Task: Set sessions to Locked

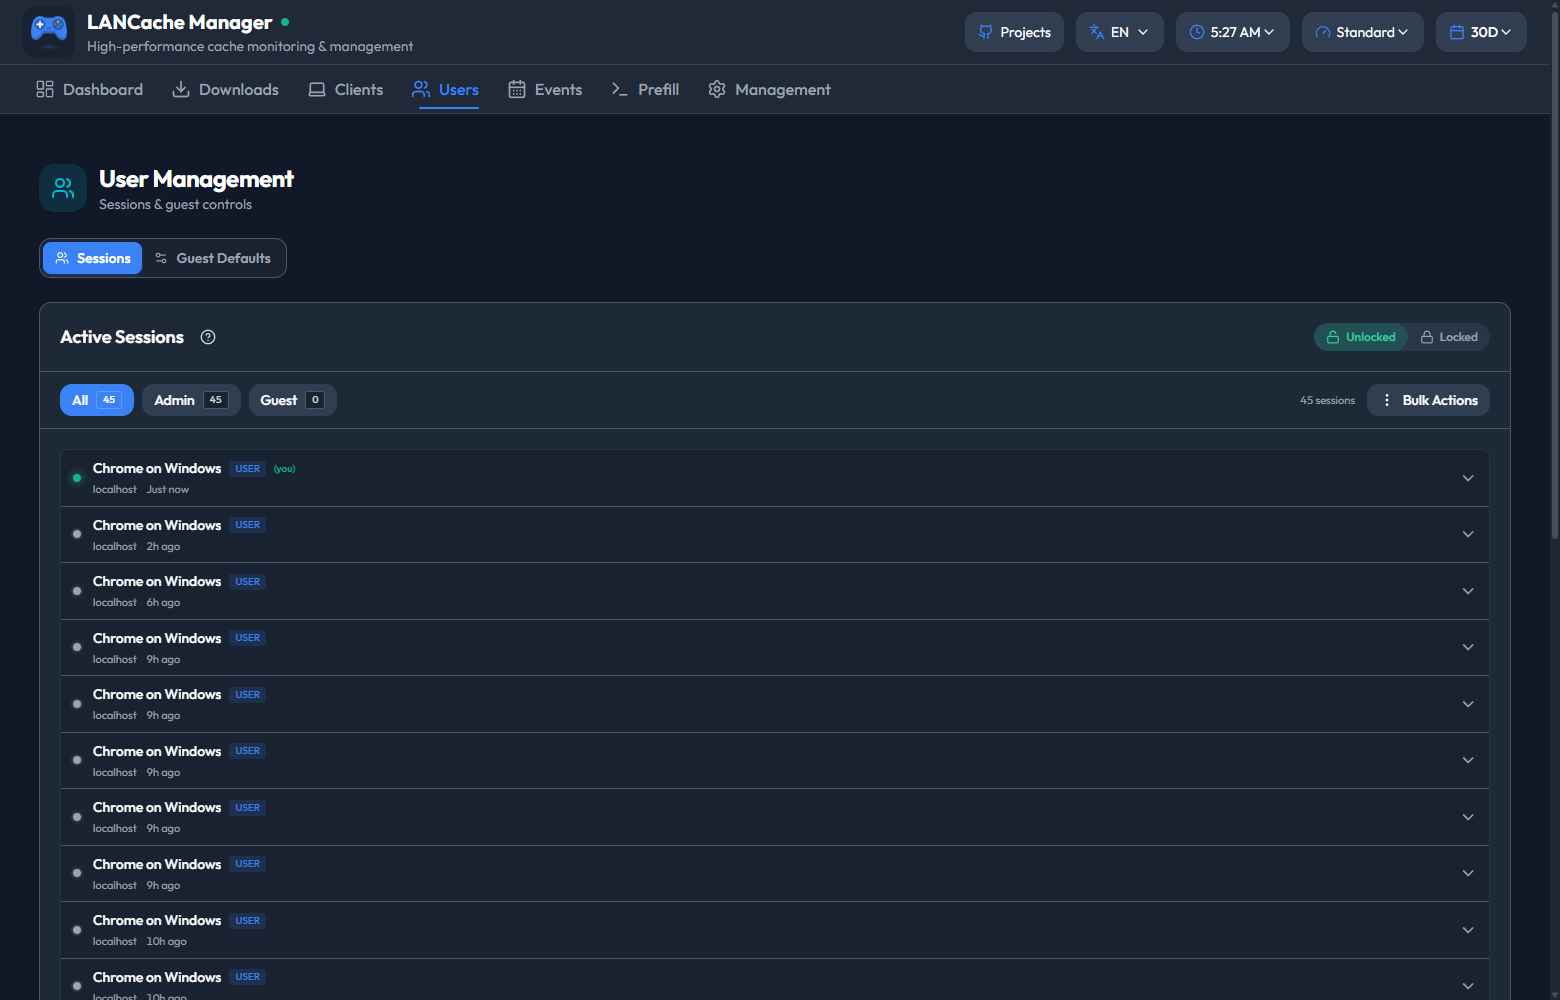Action: [x=1449, y=337]
